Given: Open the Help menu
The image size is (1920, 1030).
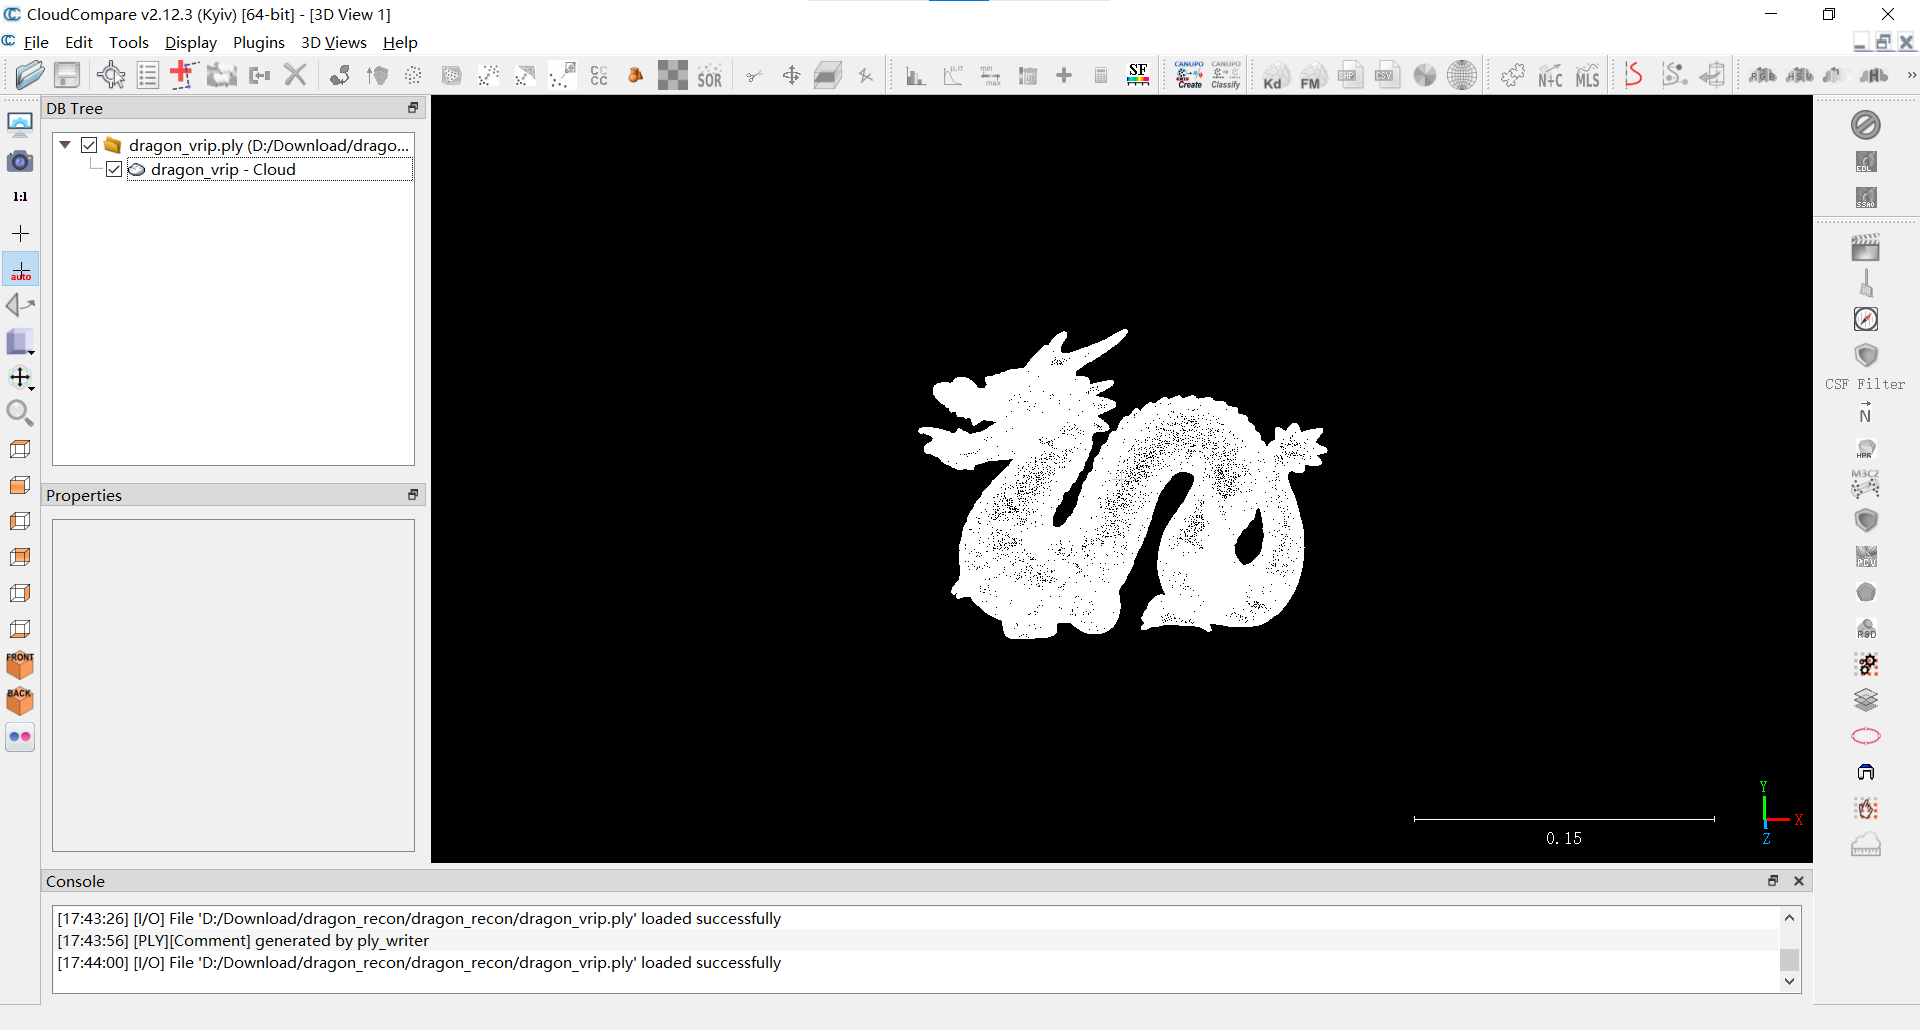Looking at the screenshot, I should click(x=400, y=42).
